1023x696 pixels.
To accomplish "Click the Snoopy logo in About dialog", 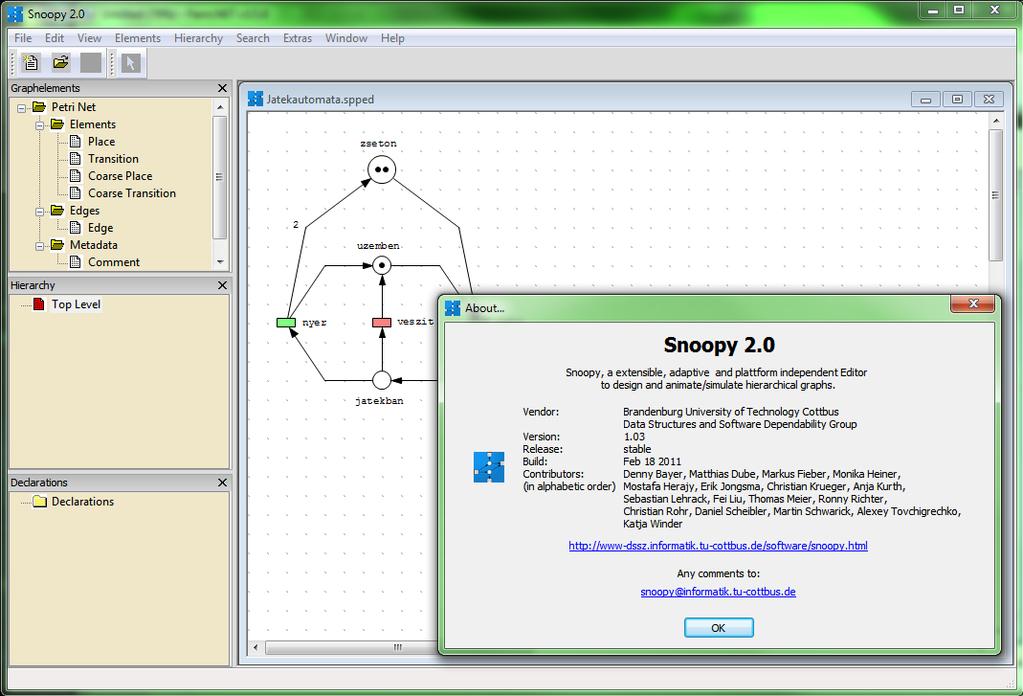I will (x=489, y=467).
